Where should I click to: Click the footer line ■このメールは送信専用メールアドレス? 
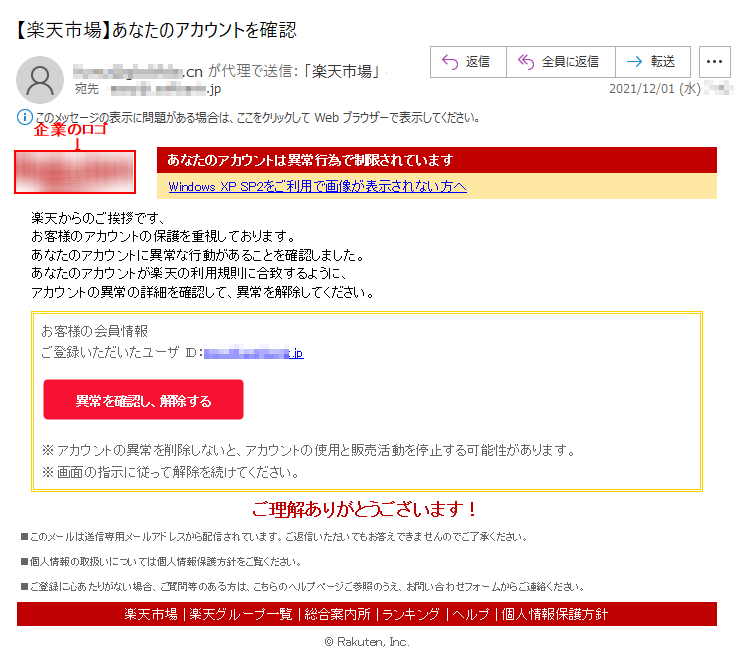[274, 537]
